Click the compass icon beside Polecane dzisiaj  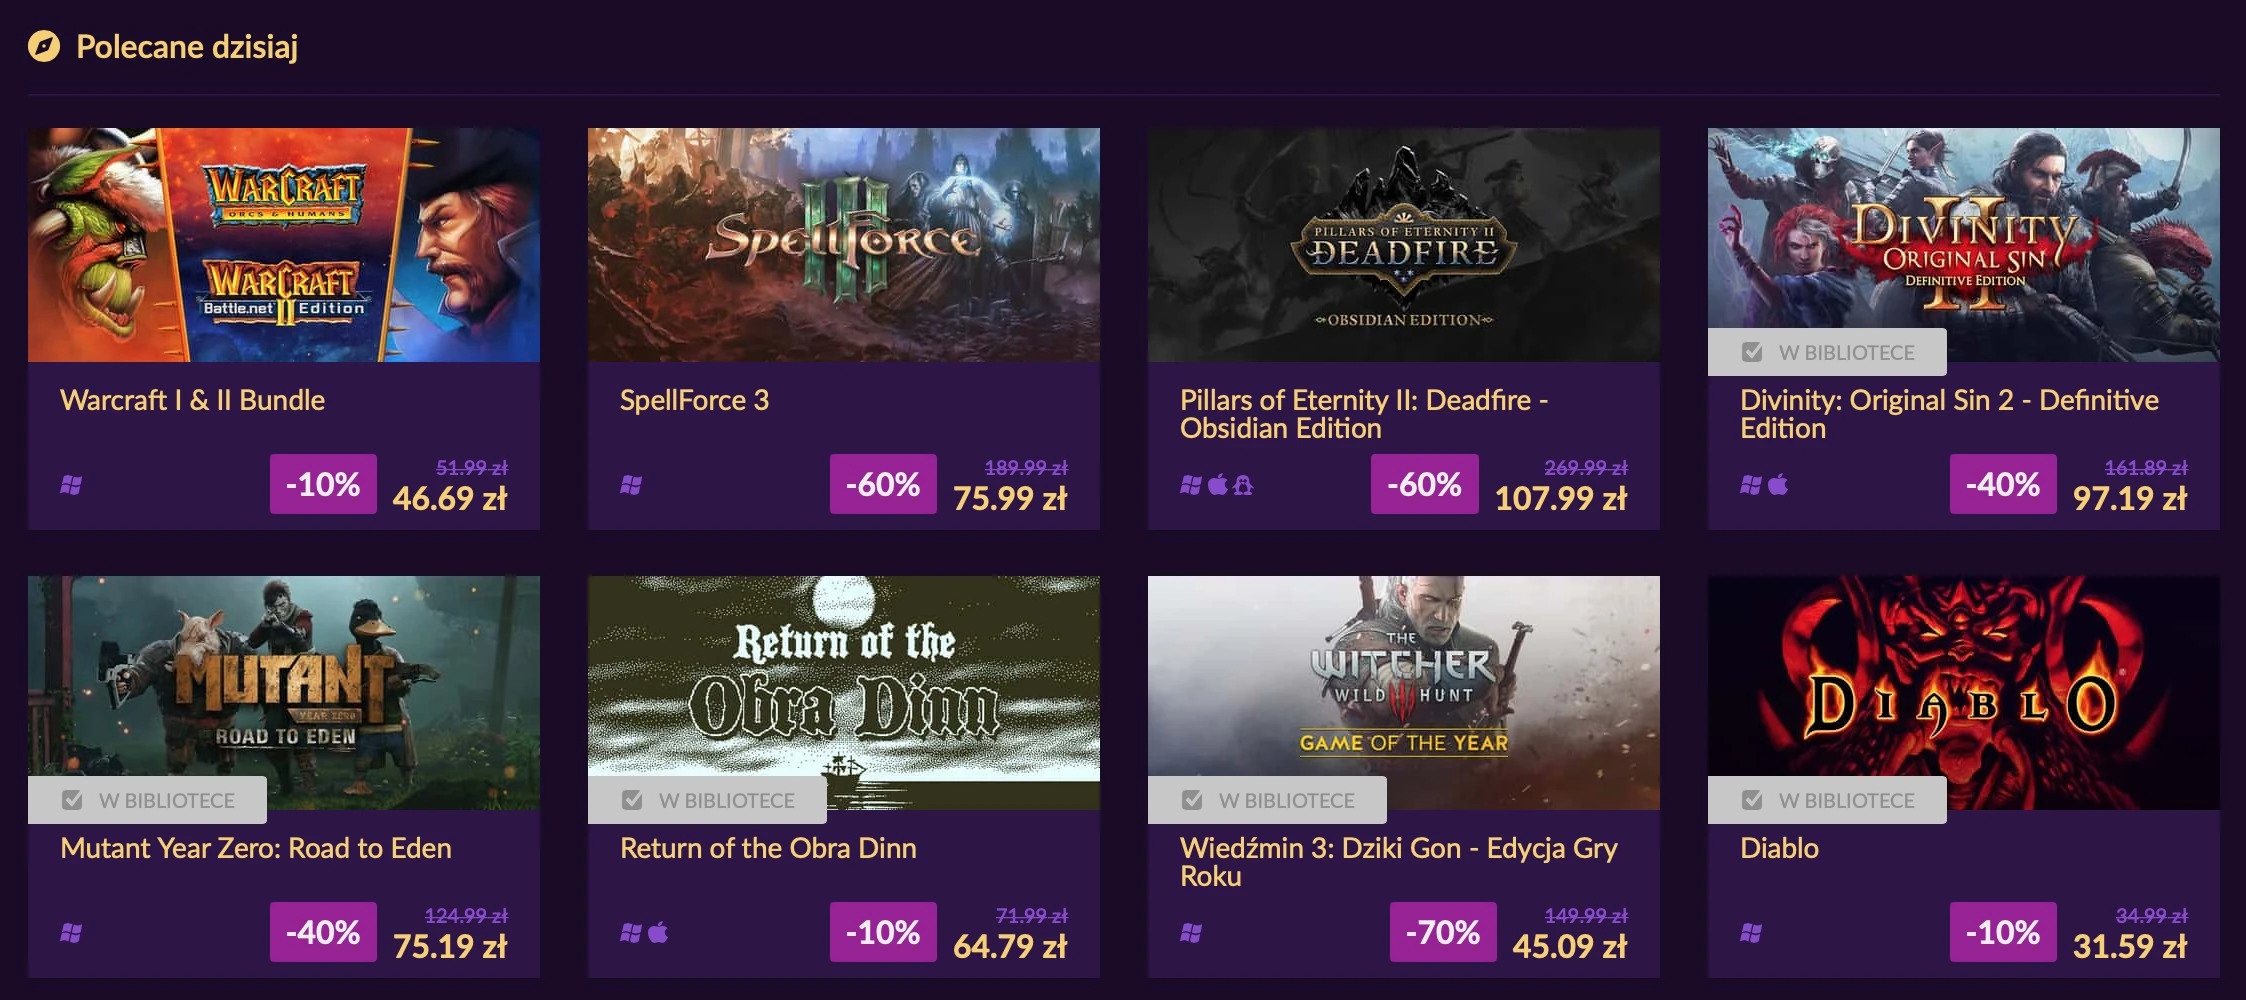coord(44,47)
